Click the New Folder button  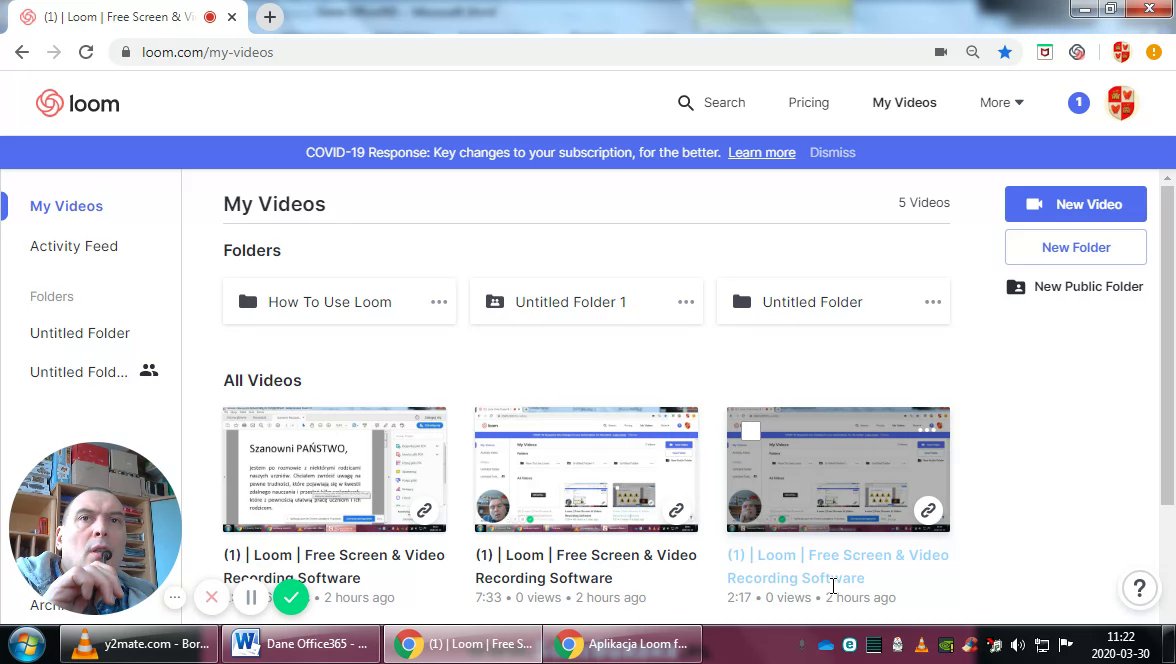pyautogui.click(x=1076, y=248)
